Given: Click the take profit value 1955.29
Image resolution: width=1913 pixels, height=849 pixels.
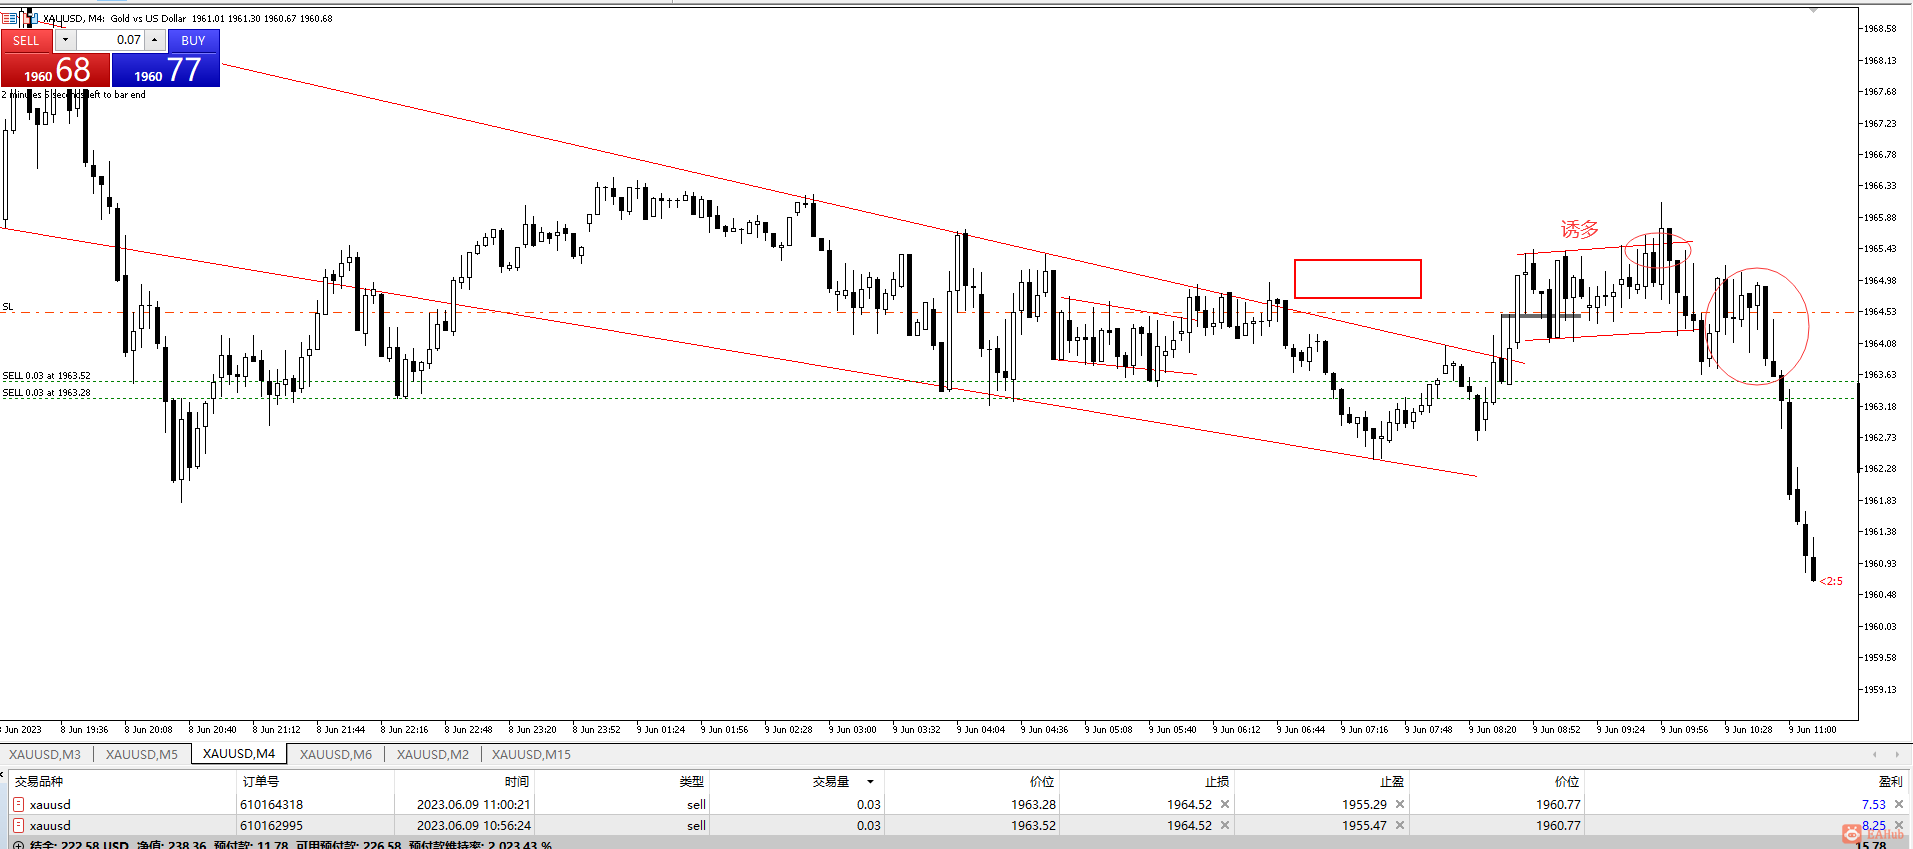Looking at the screenshot, I should click(1364, 804).
